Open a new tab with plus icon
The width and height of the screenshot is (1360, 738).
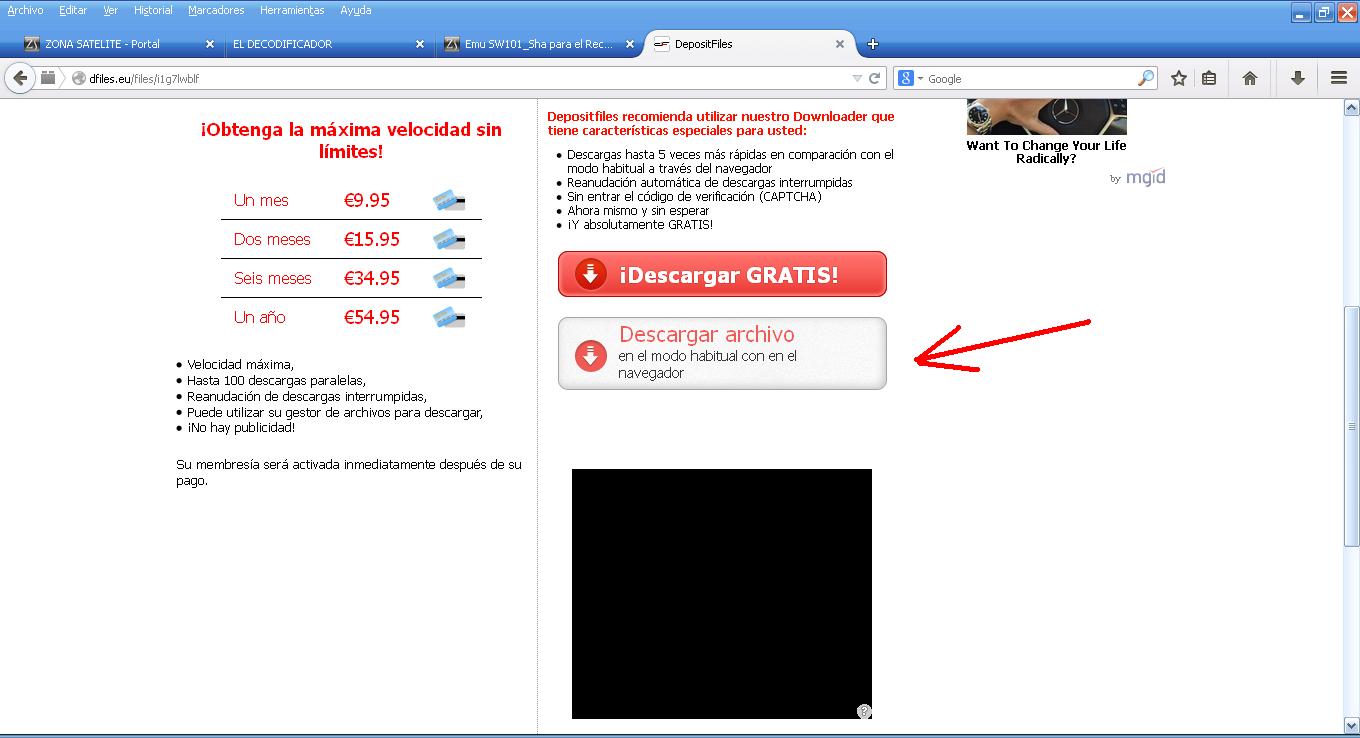(873, 44)
